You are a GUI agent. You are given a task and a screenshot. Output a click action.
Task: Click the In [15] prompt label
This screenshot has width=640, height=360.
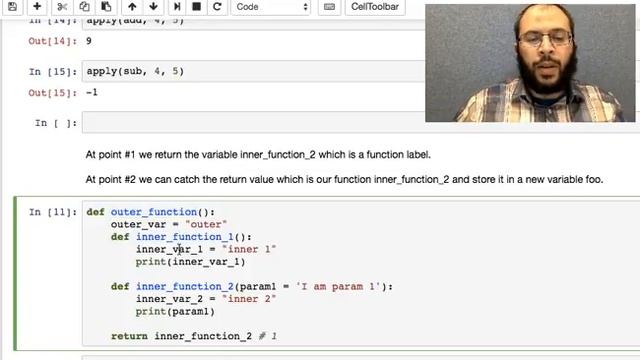(53, 72)
